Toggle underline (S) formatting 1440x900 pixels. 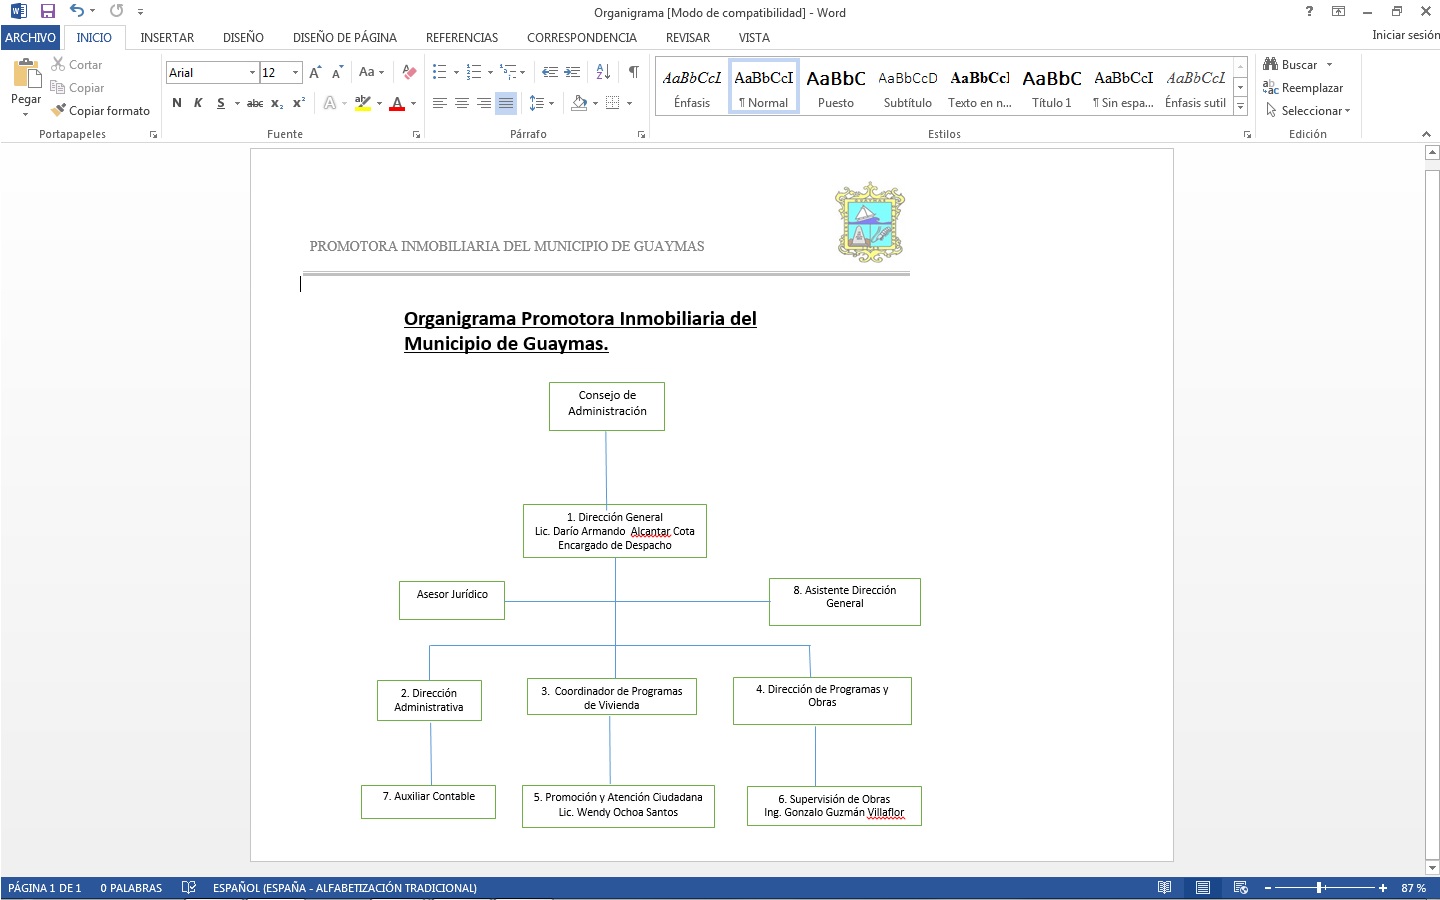coord(221,103)
